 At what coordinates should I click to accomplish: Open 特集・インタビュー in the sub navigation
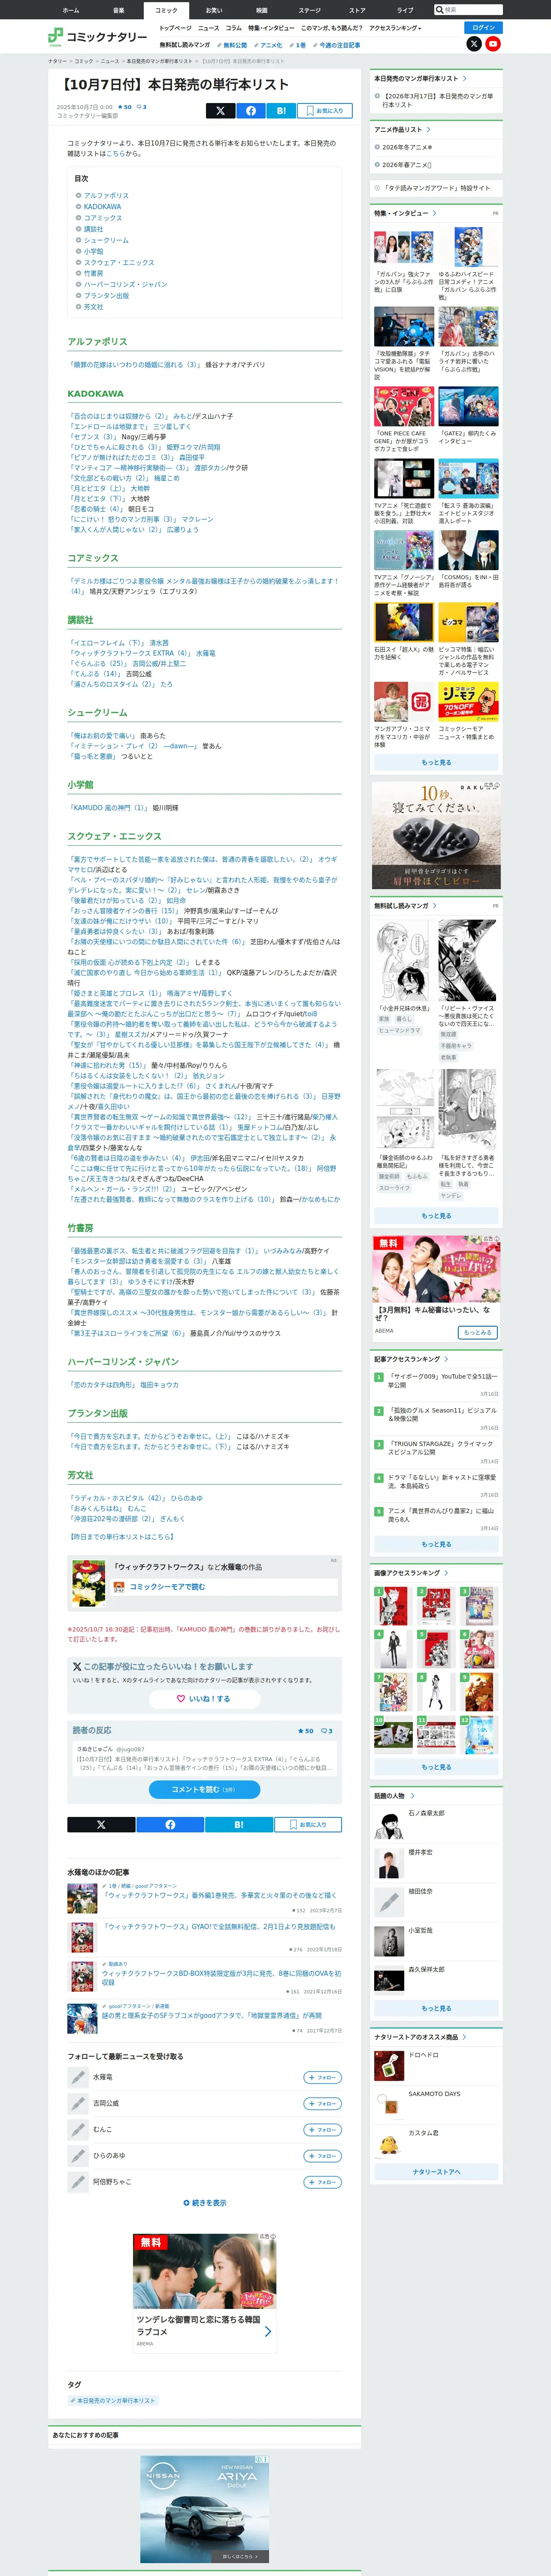(271, 28)
